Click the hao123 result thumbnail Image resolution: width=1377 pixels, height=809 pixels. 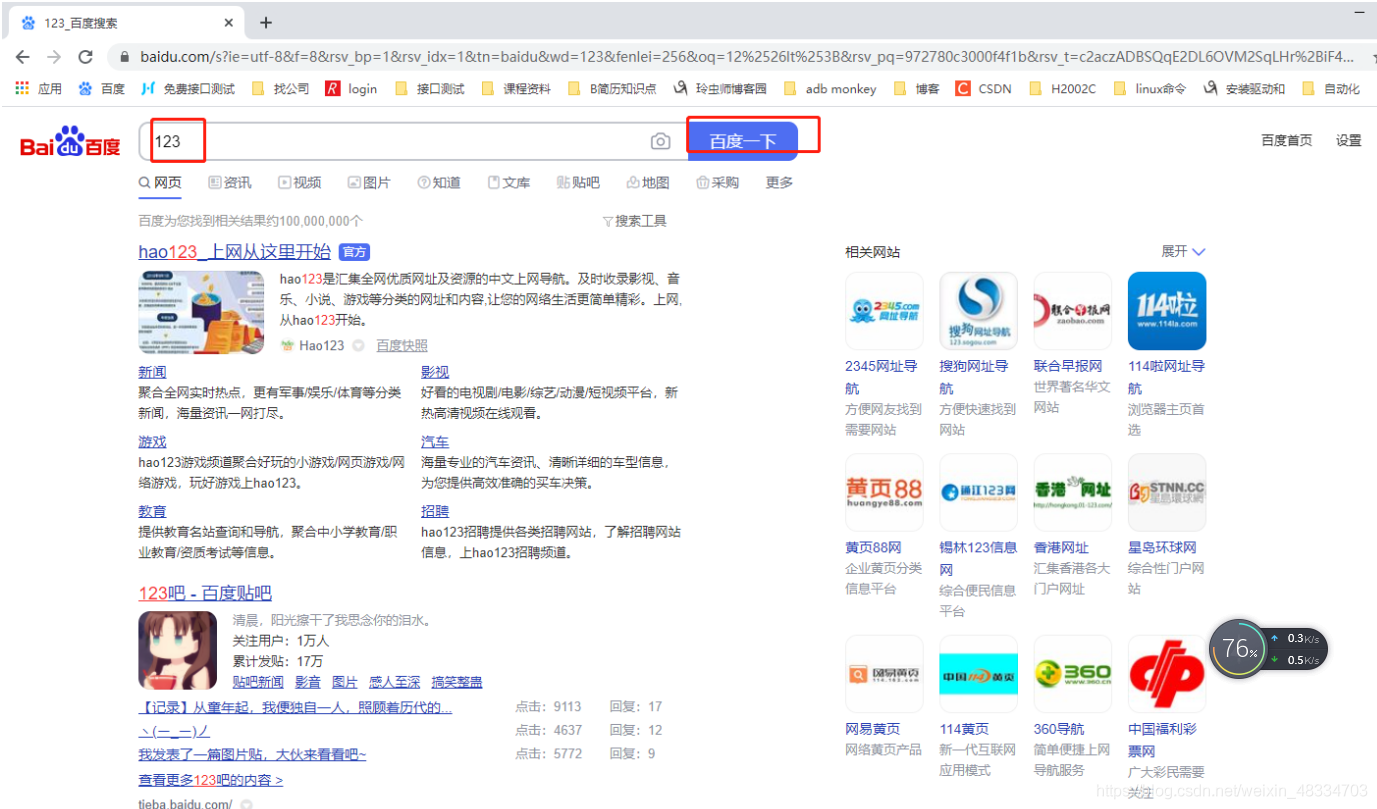(x=201, y=312)
